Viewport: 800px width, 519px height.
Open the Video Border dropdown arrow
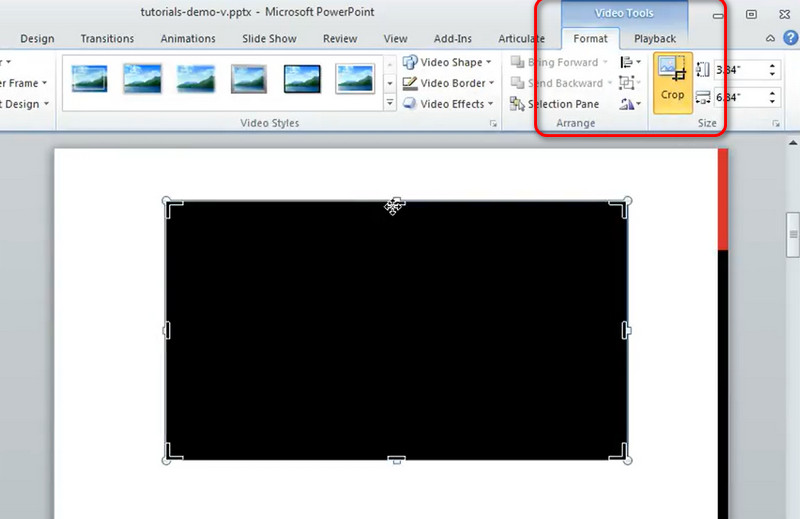[x=491, y=83]
